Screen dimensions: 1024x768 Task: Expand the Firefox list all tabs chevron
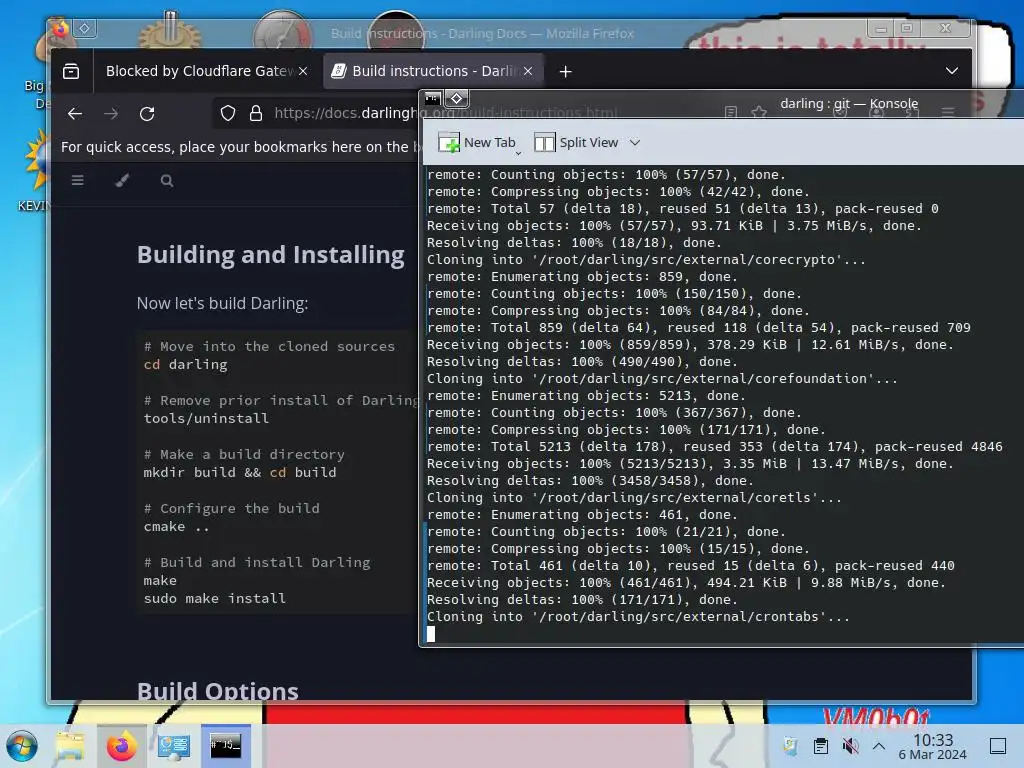952,71
